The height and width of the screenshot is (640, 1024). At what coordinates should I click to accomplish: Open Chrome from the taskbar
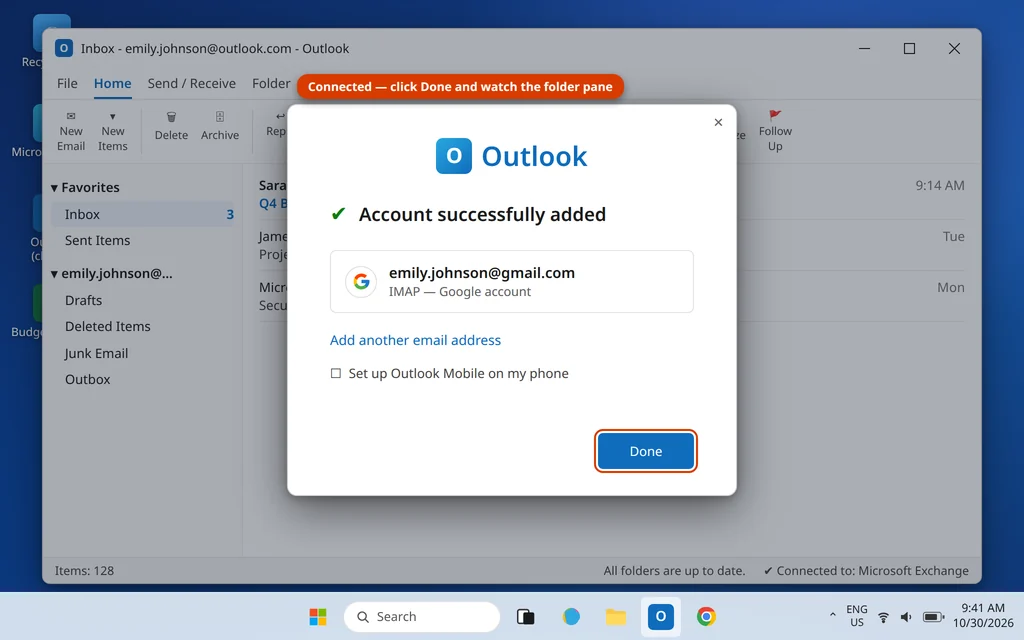706,616
